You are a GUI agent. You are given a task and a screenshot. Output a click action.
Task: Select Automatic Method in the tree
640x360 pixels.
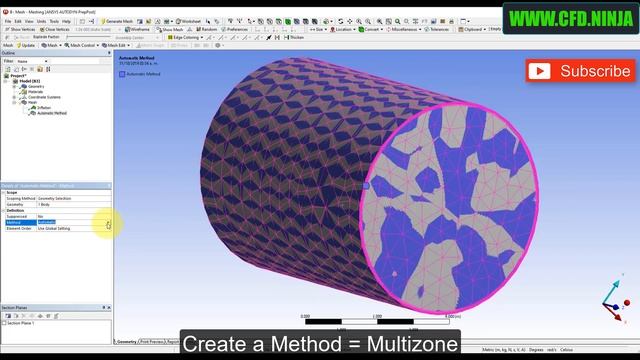[52, 113]
